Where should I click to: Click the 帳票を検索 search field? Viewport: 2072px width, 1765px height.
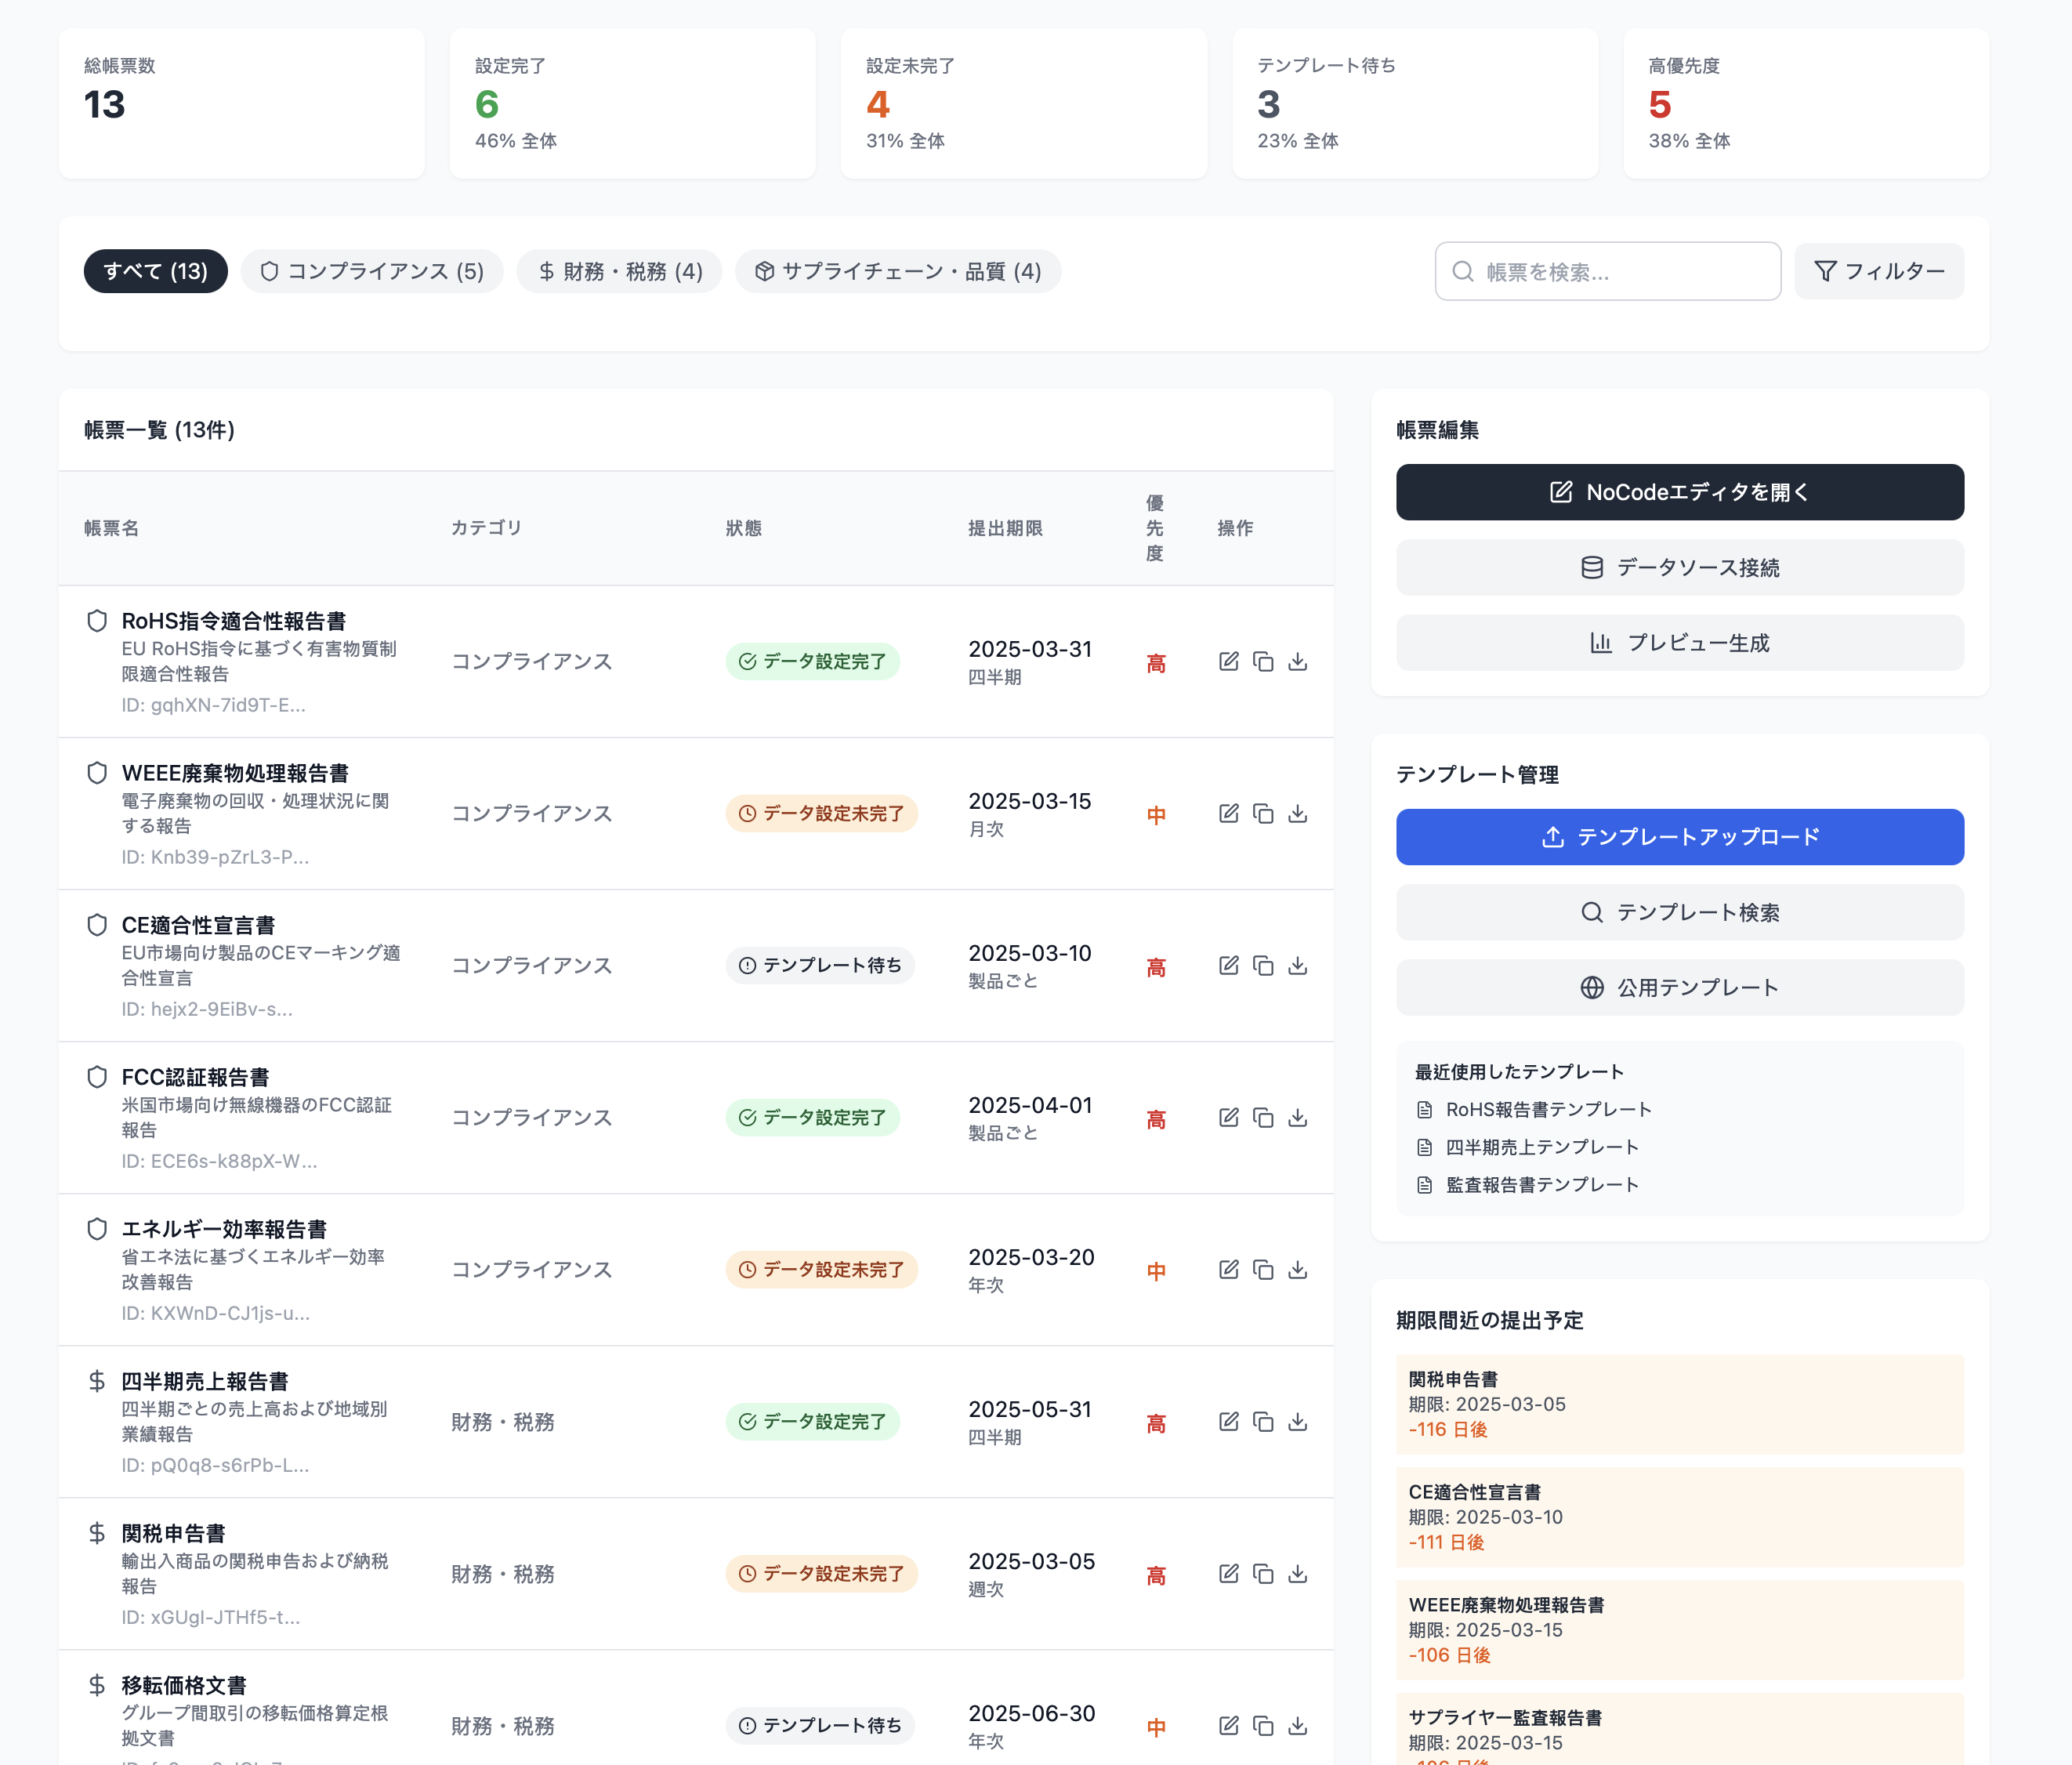1620,271
